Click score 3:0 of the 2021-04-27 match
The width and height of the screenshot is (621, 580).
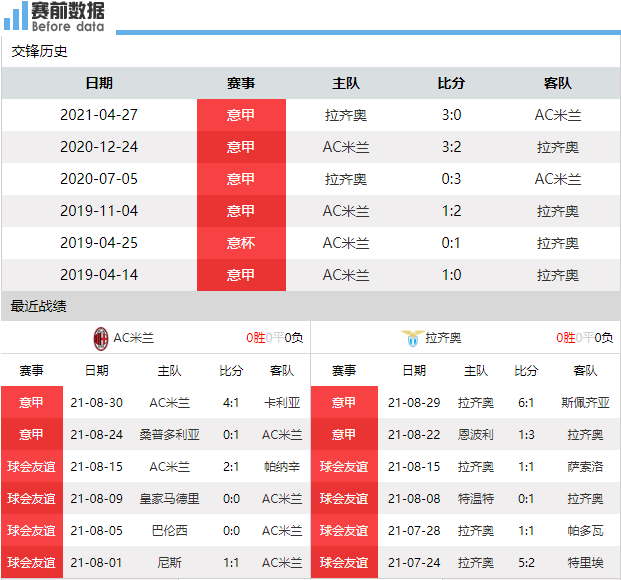pos(451,115)
